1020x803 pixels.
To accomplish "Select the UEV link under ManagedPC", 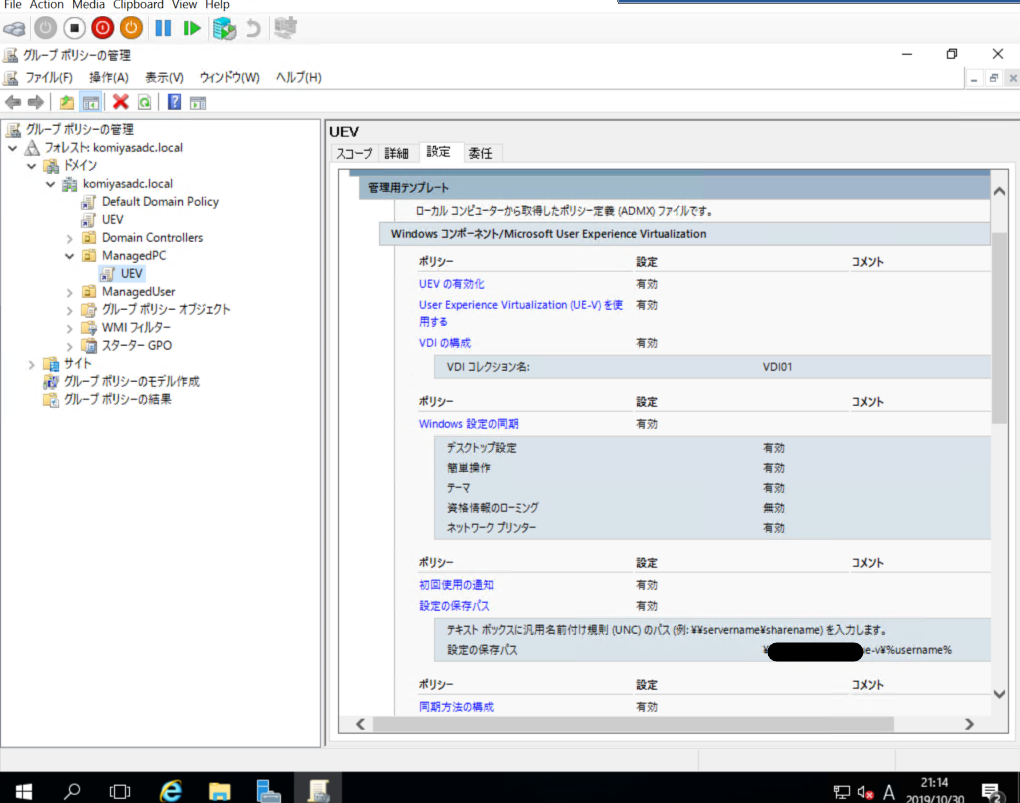I will click(x=131, y=274).
